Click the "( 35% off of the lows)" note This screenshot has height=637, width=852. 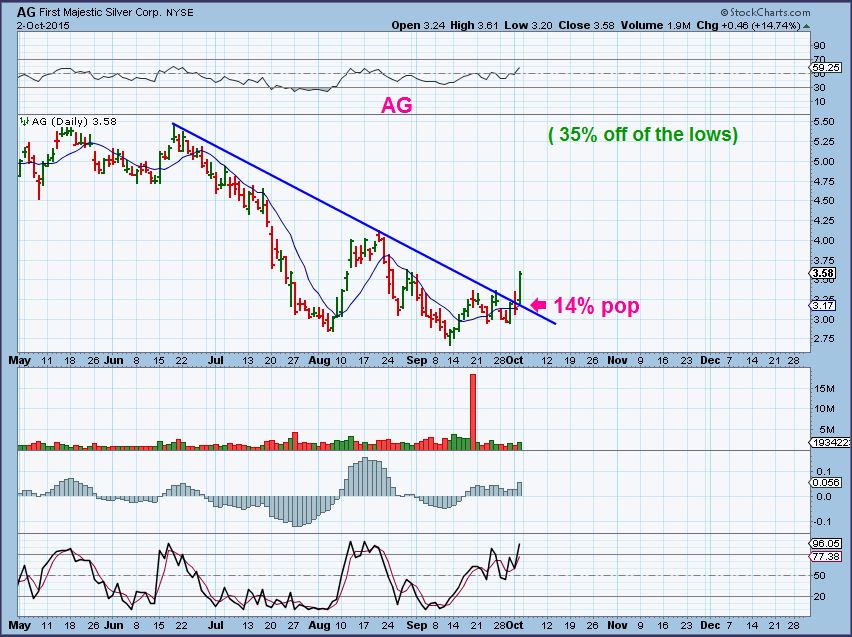click(643, 134)
